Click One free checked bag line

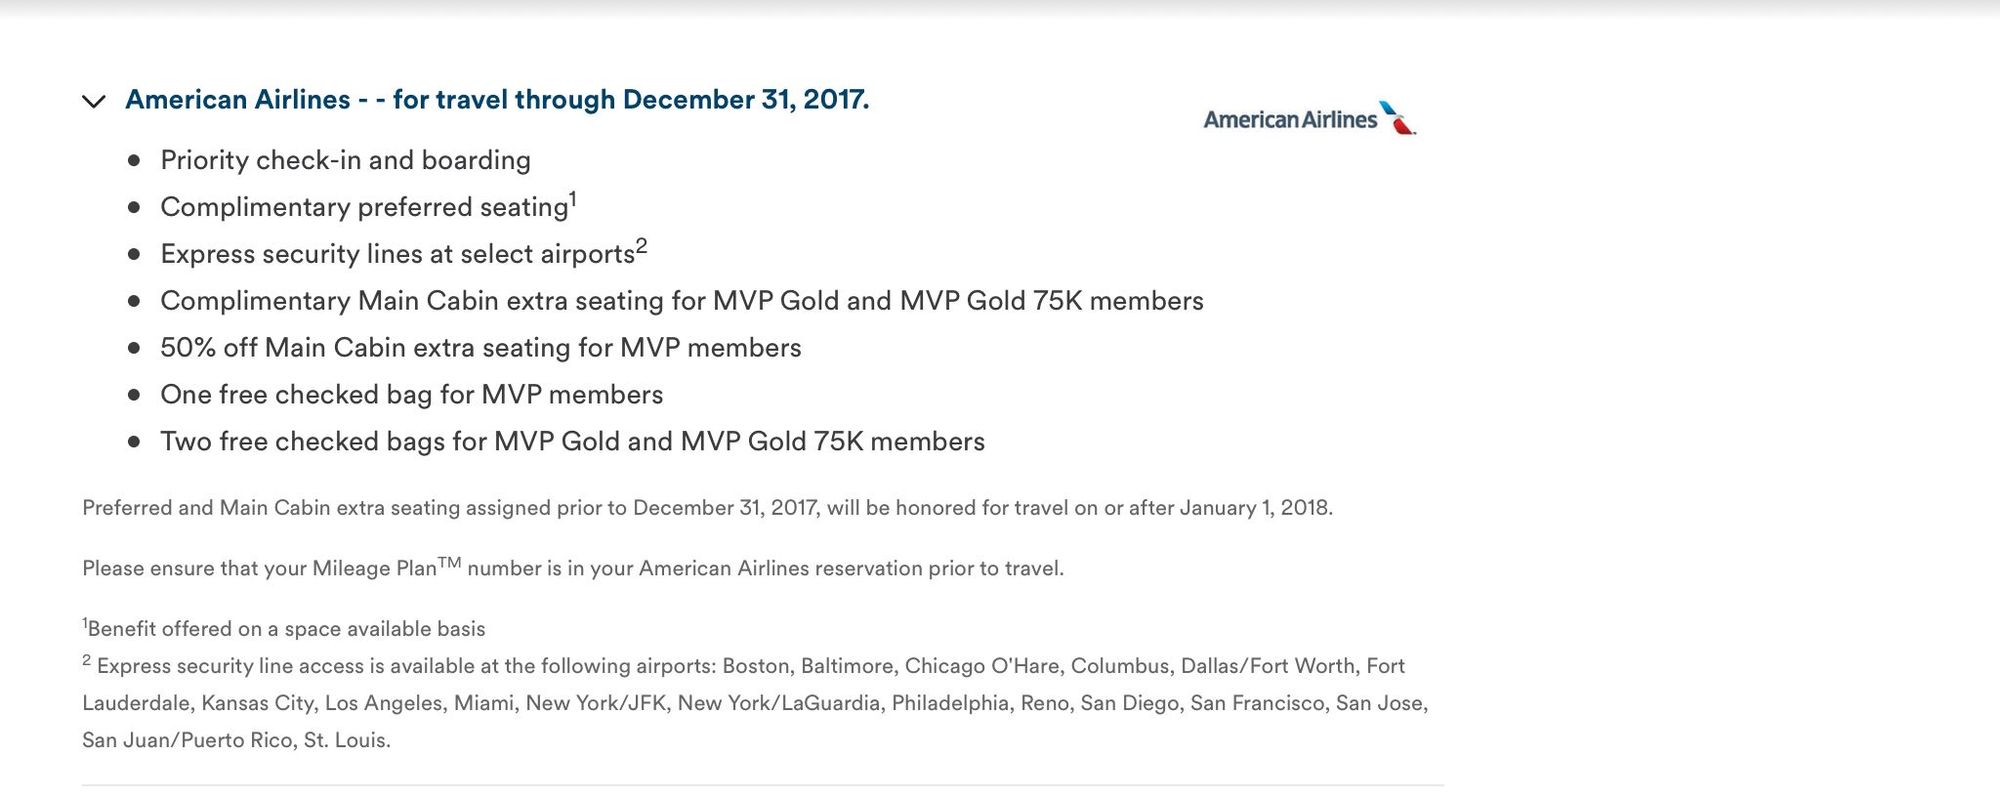pyautogui.click(x=411, y=395)
